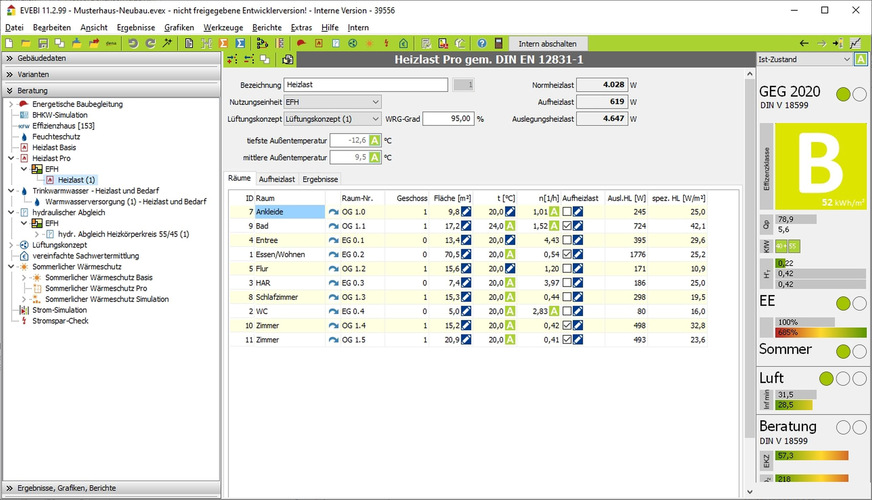Image resolution: width=872 pixels, height=500 pixels.
Task: Click area edit pencil for Ankleide row
Action: tap(466, 212)
